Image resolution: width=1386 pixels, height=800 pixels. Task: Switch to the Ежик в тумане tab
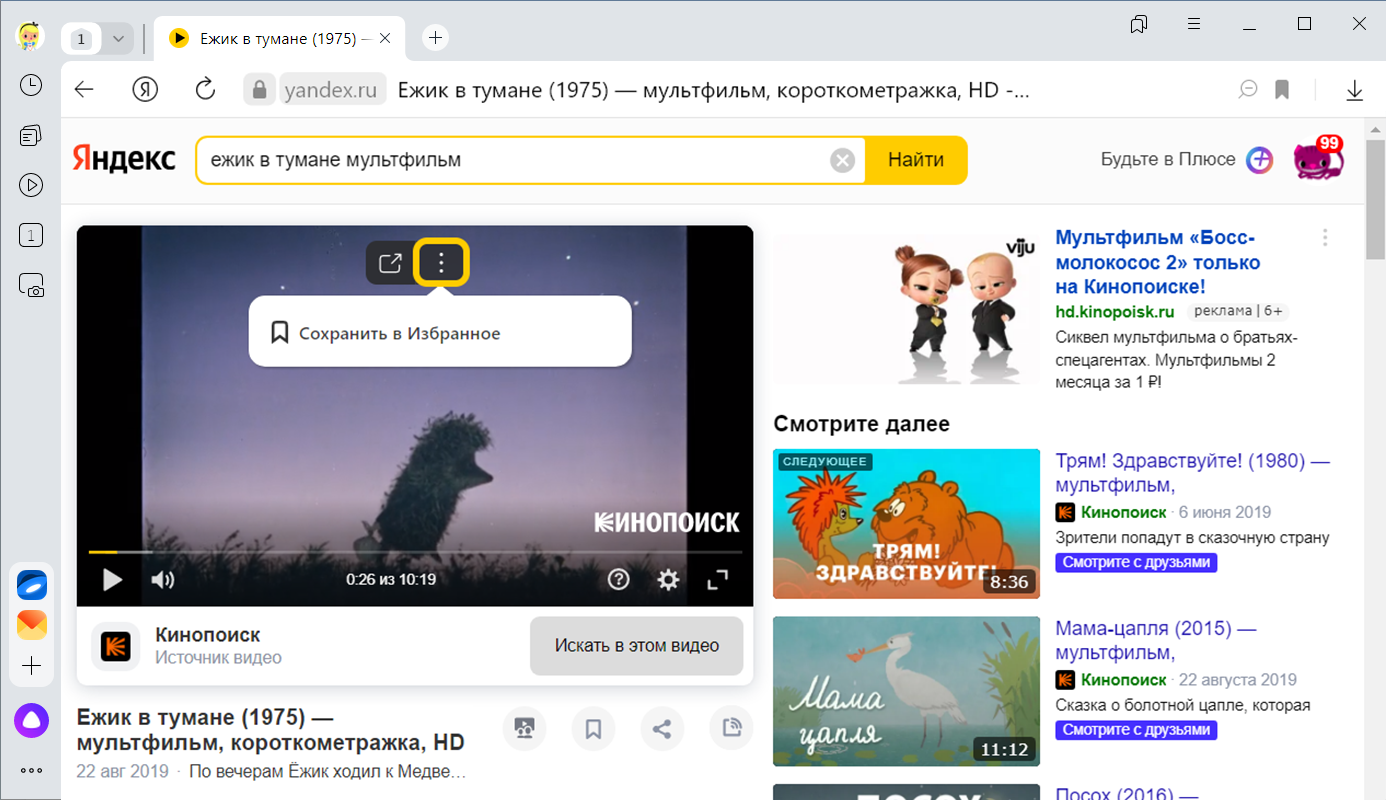pos(281,38)
